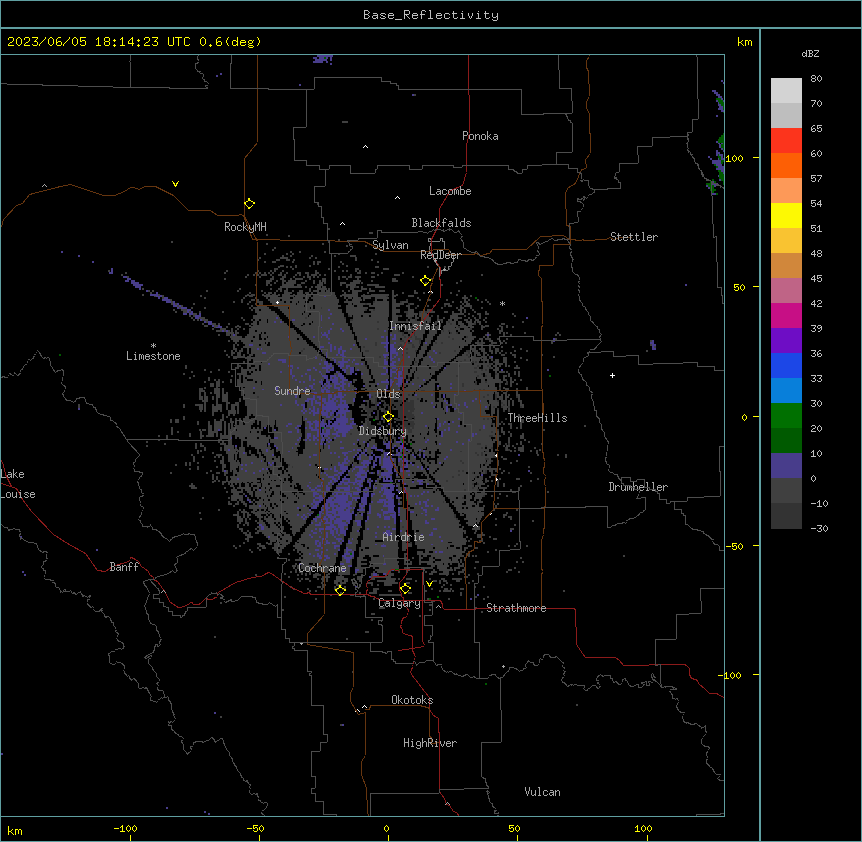Click the white plus marker west of Drumheller
The height and width of the screenshot is (842, 862).
click(x=612, y=375)
